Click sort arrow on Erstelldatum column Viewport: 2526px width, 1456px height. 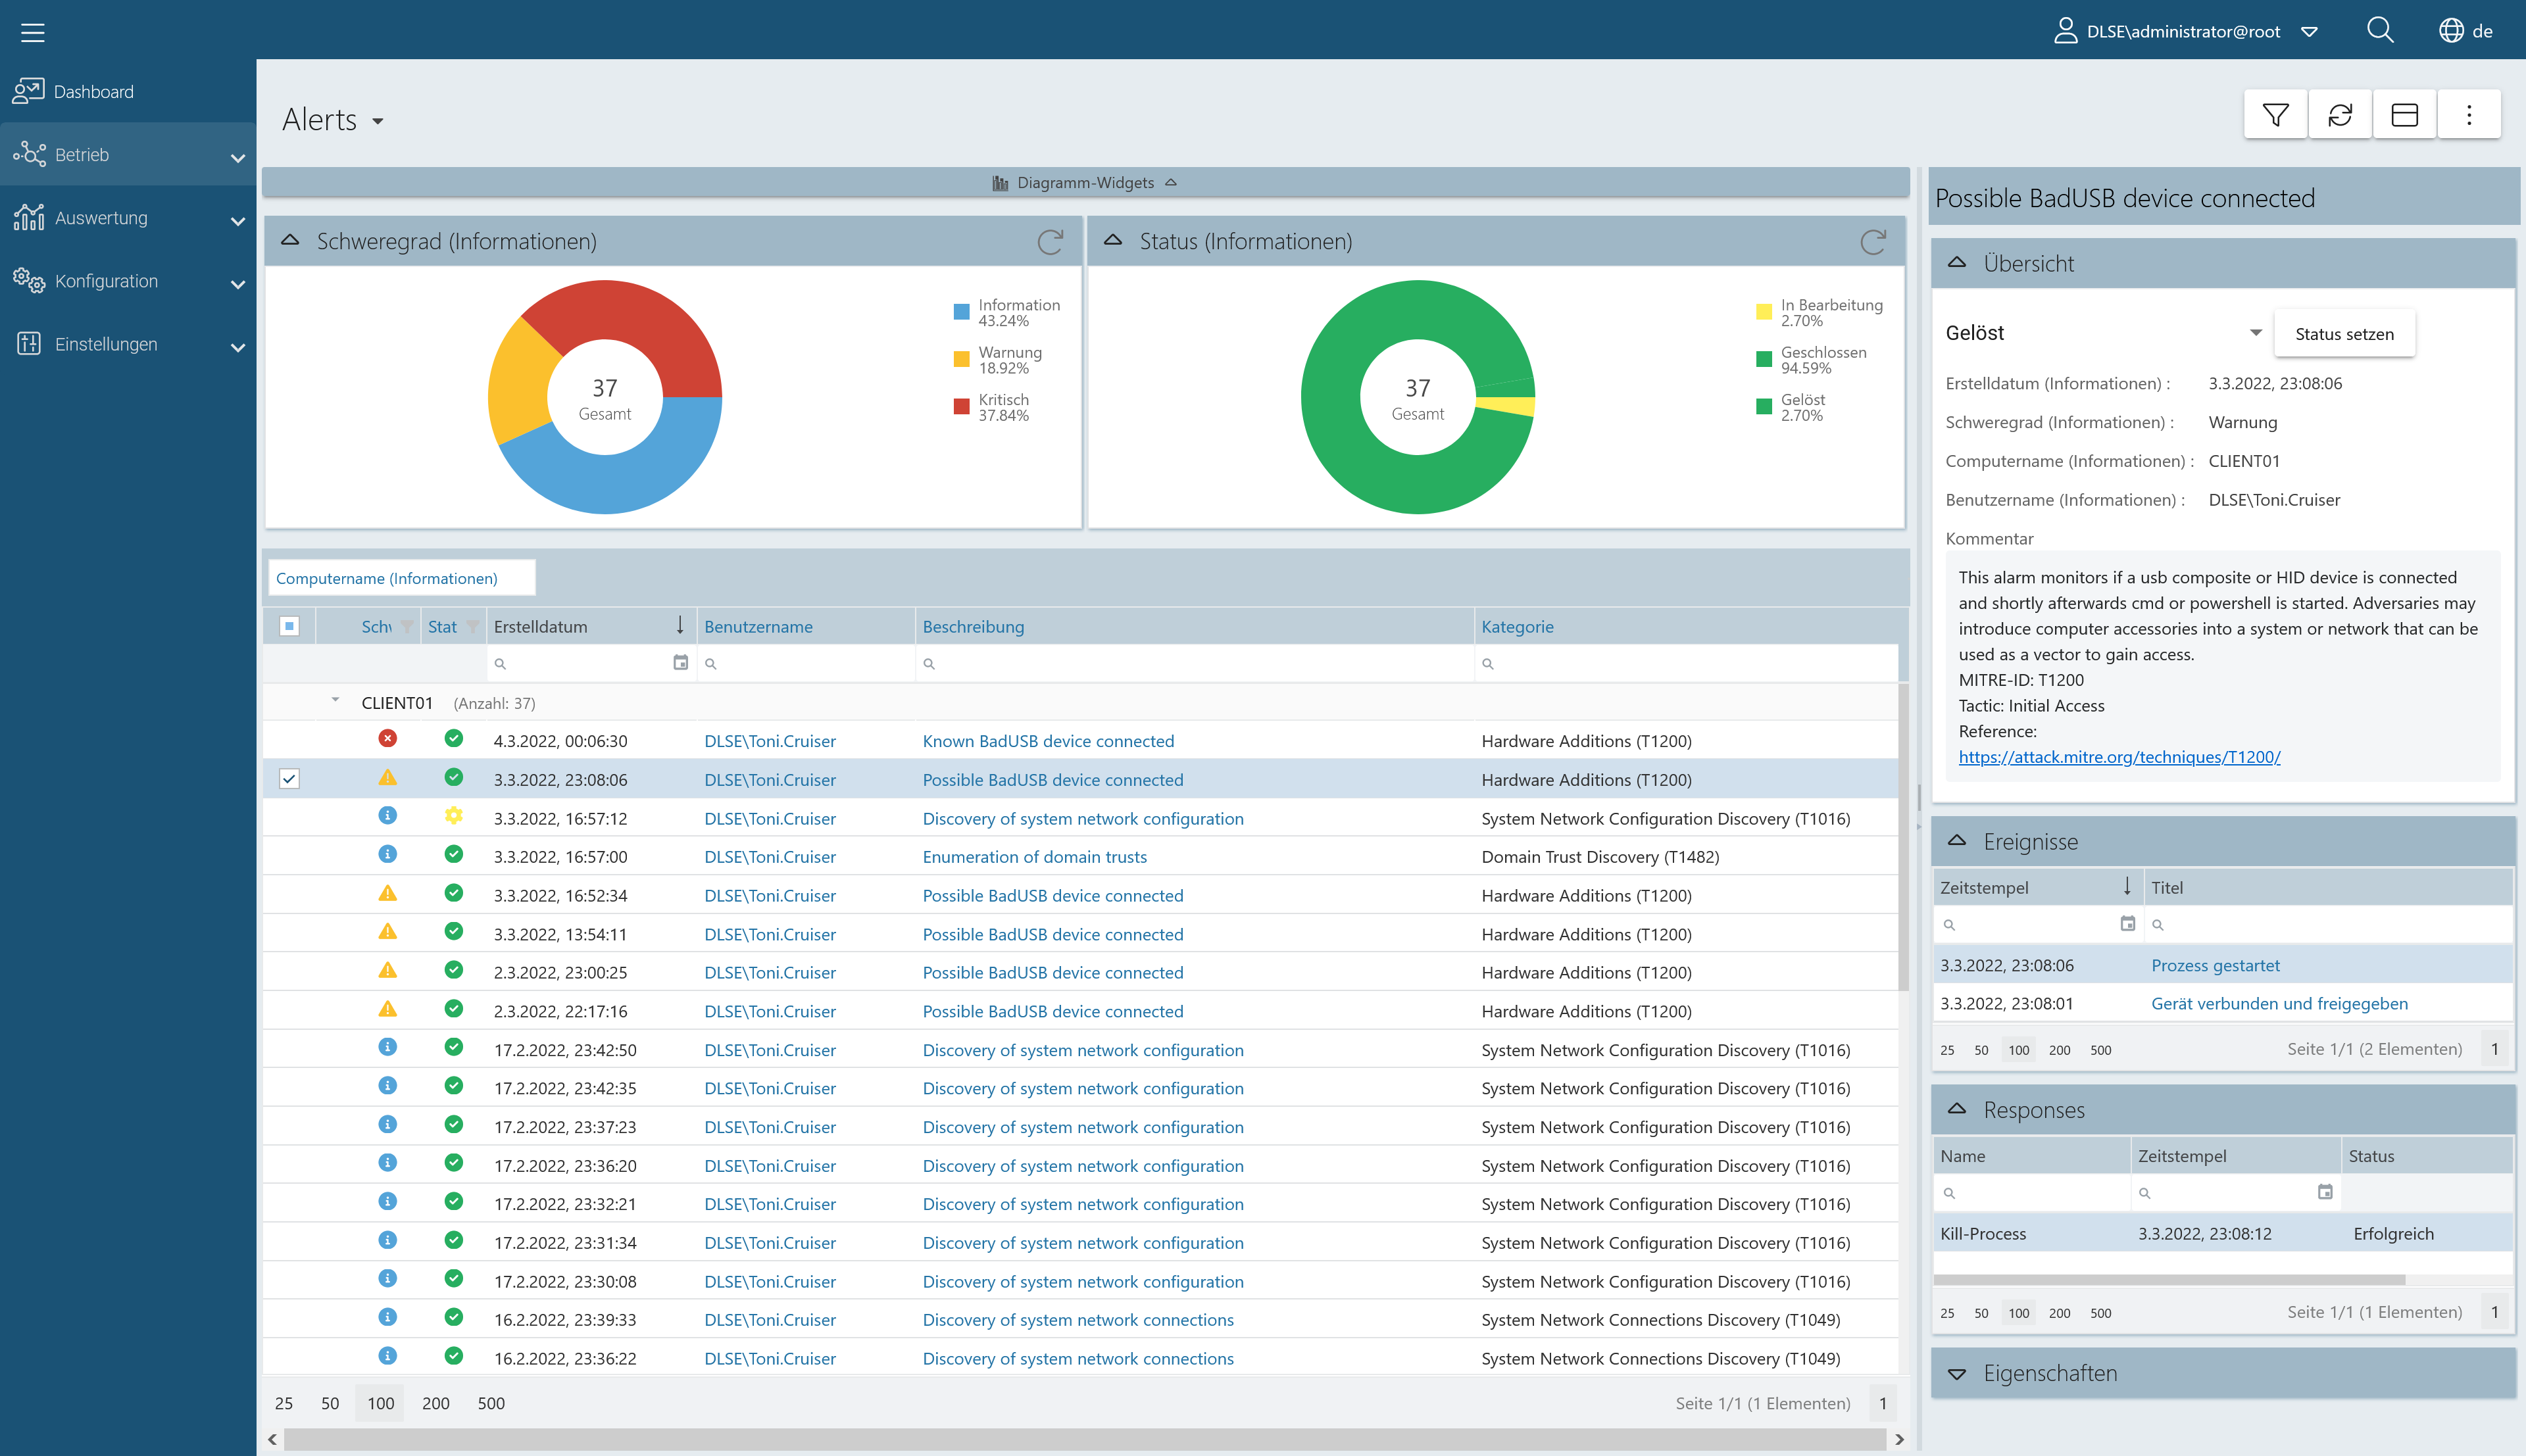point(680,626)
